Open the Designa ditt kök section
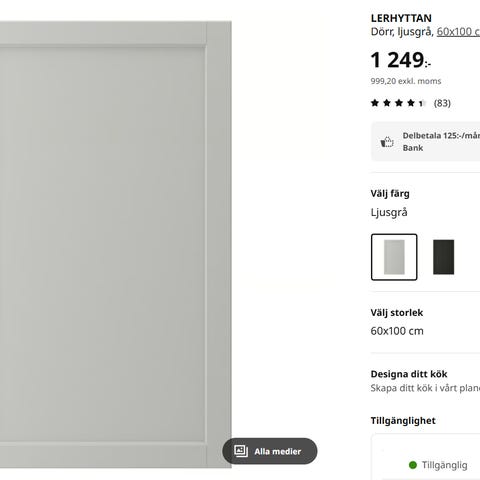The width and height of the screenshot is (480, 480). pos(409,374)
